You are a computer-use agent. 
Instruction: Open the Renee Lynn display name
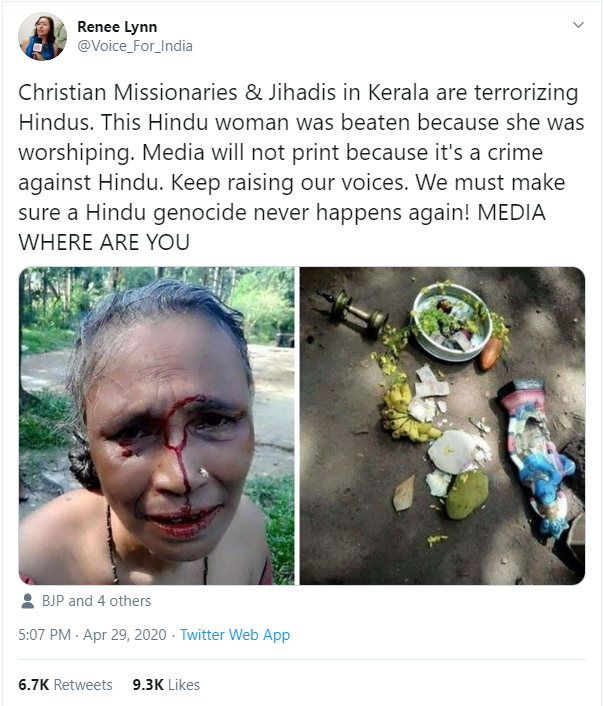coord(117,27)
